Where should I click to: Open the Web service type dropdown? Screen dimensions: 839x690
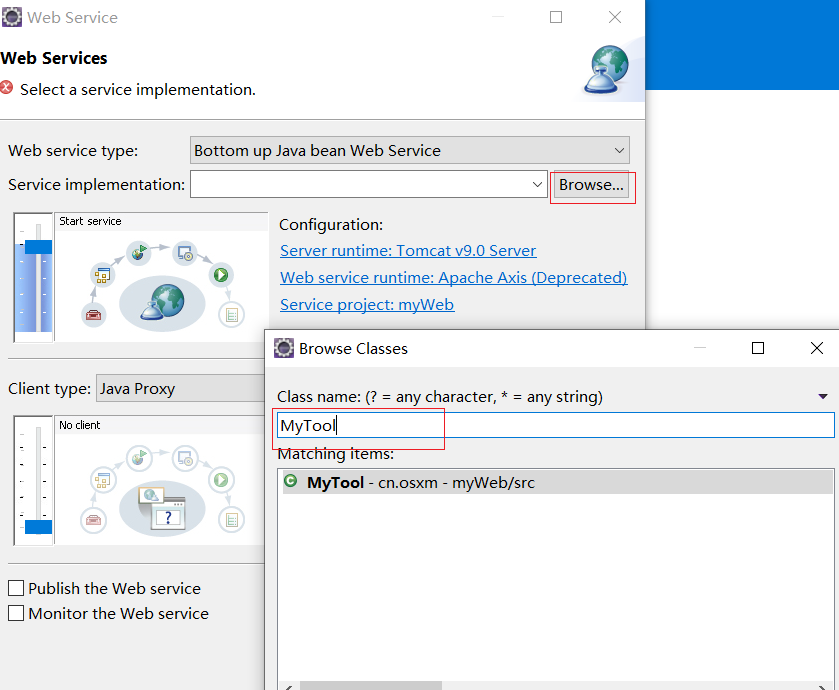tap(409, 150)
